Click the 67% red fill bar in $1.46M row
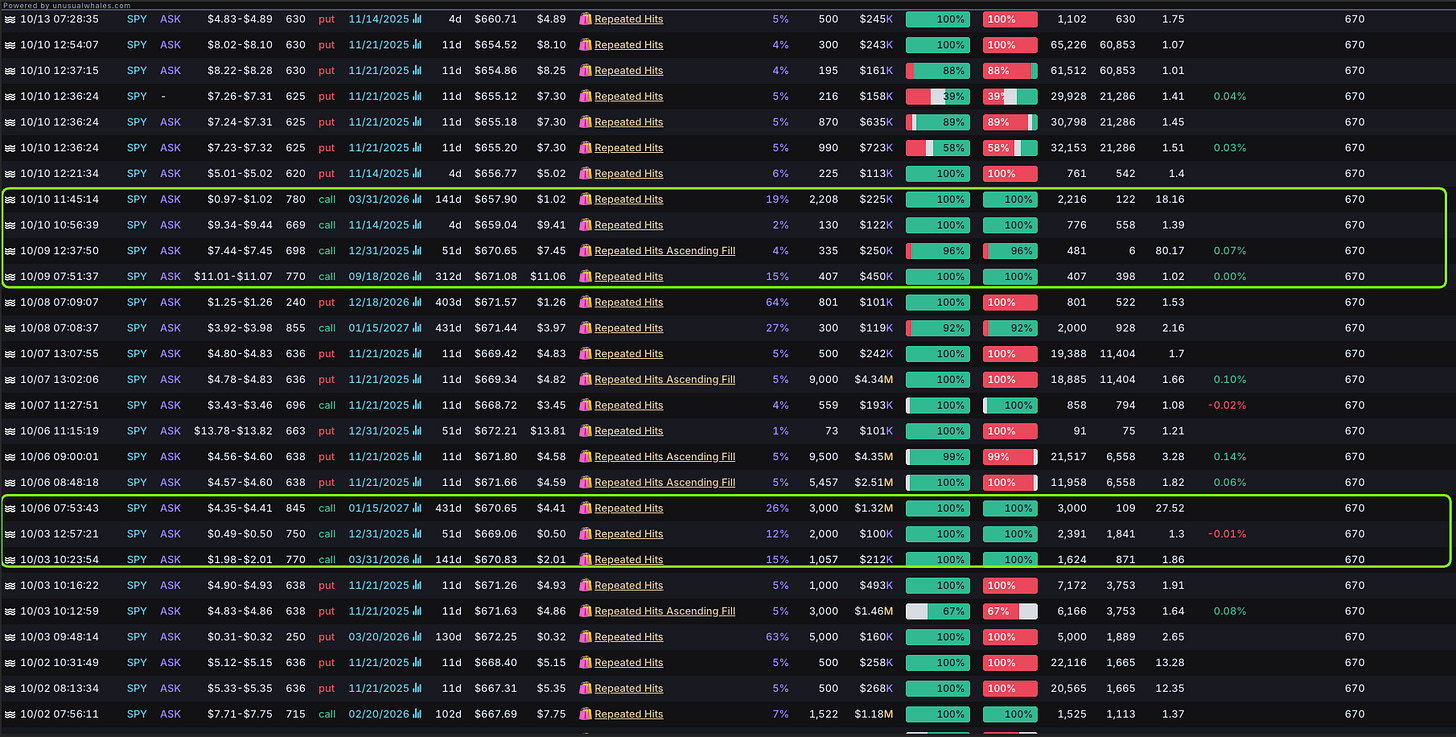1456x737 pixels. pos(1010,611)
